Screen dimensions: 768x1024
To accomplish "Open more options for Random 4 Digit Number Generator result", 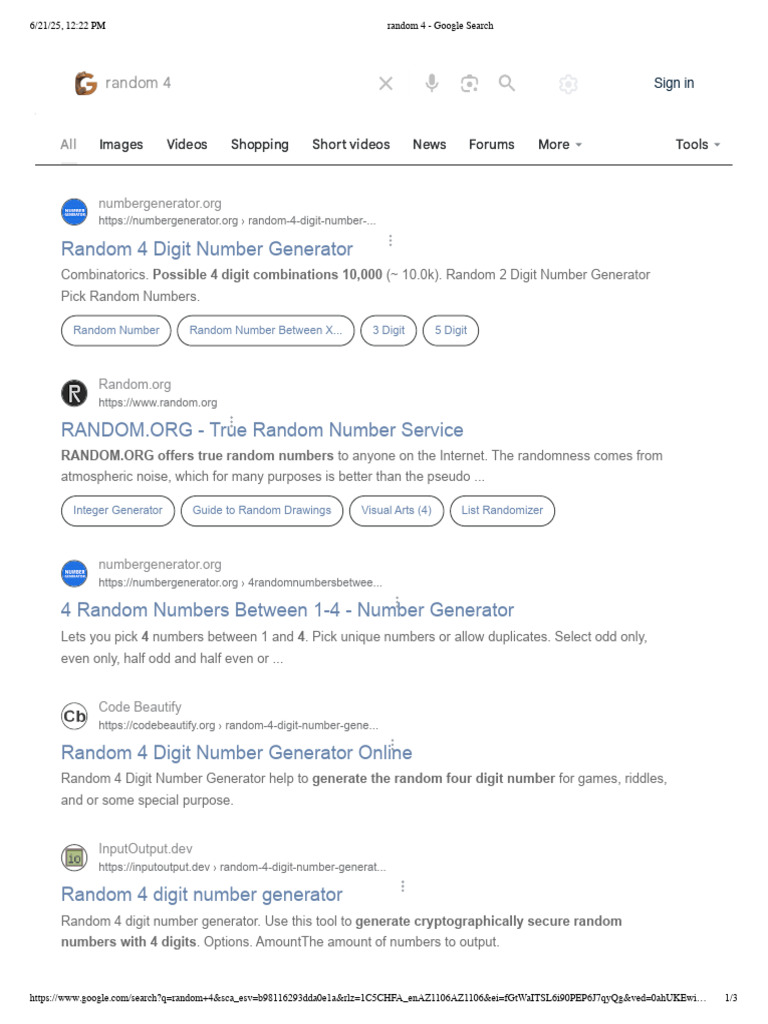I will [390, 241].
